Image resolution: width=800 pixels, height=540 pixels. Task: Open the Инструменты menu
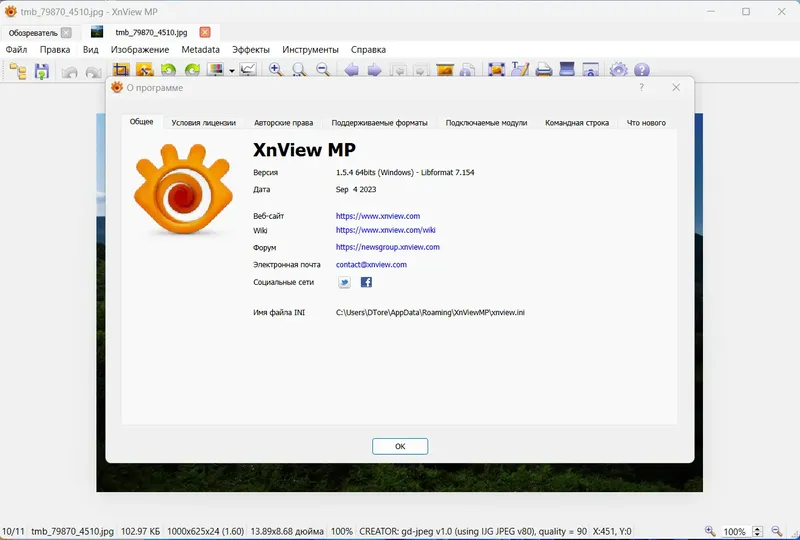[310, 50]
